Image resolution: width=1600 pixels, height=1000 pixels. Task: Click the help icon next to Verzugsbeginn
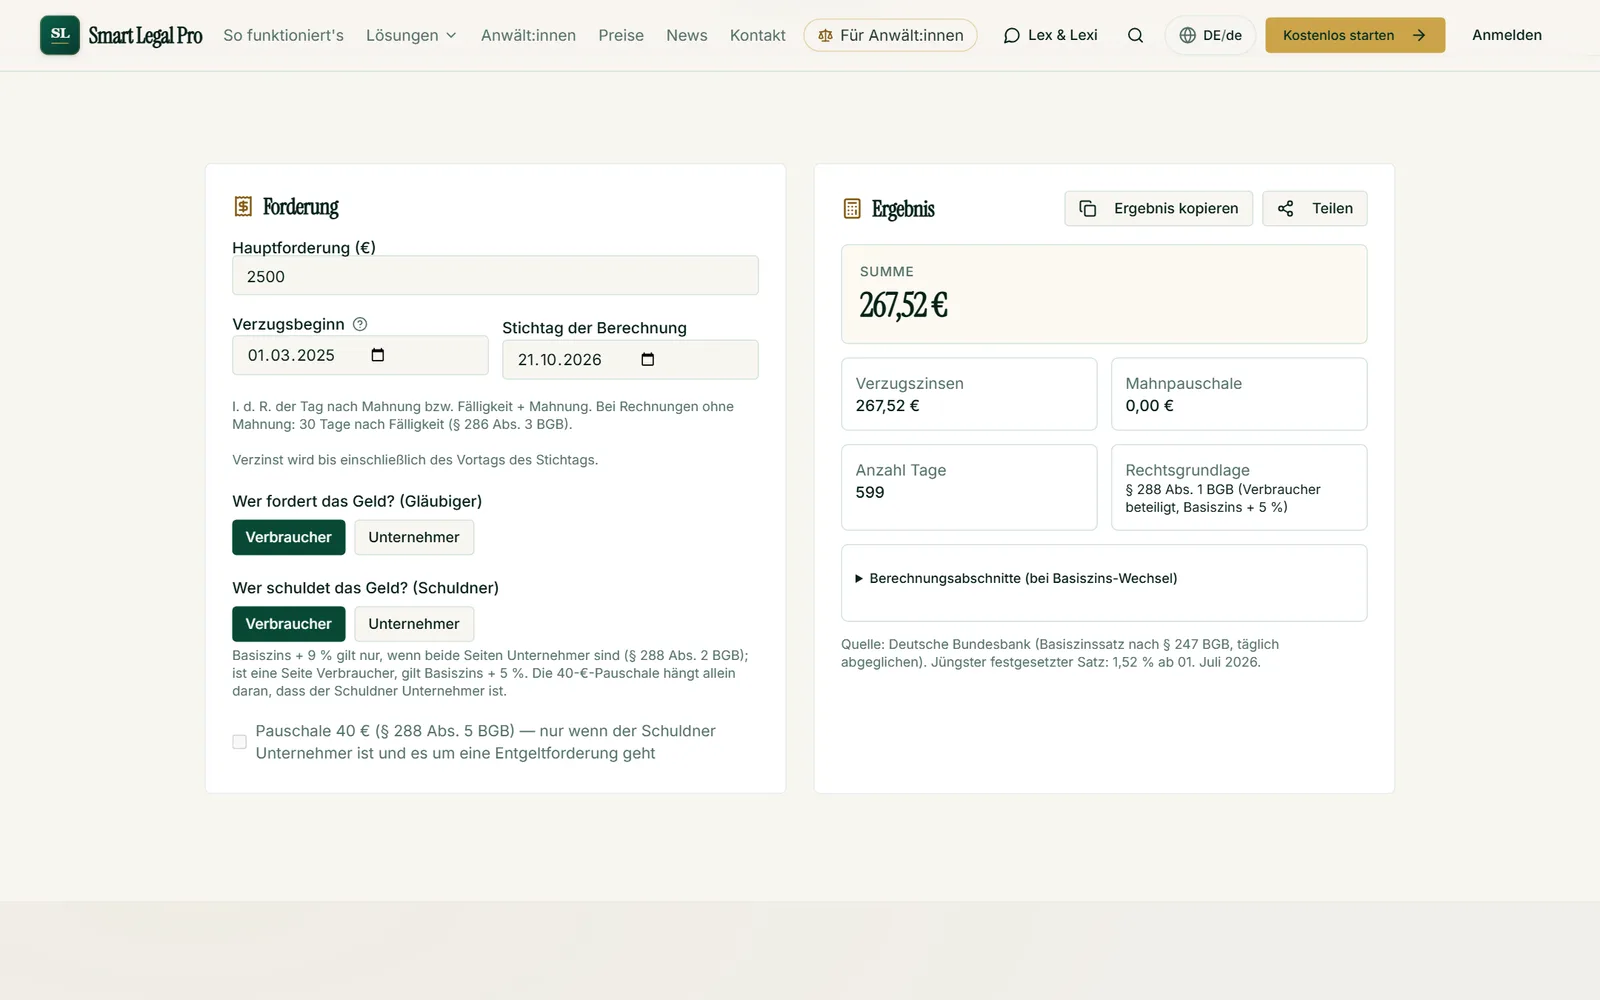pyautogui.click(x=360, y=324)
